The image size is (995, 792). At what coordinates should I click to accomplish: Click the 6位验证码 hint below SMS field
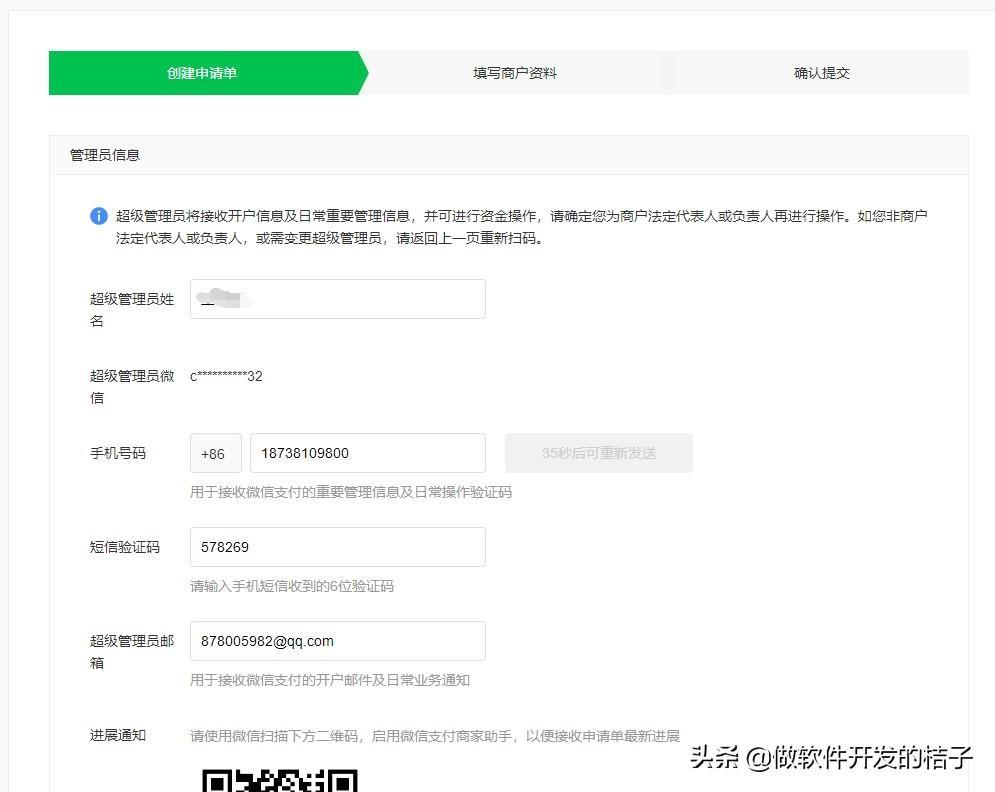point(292,586)
